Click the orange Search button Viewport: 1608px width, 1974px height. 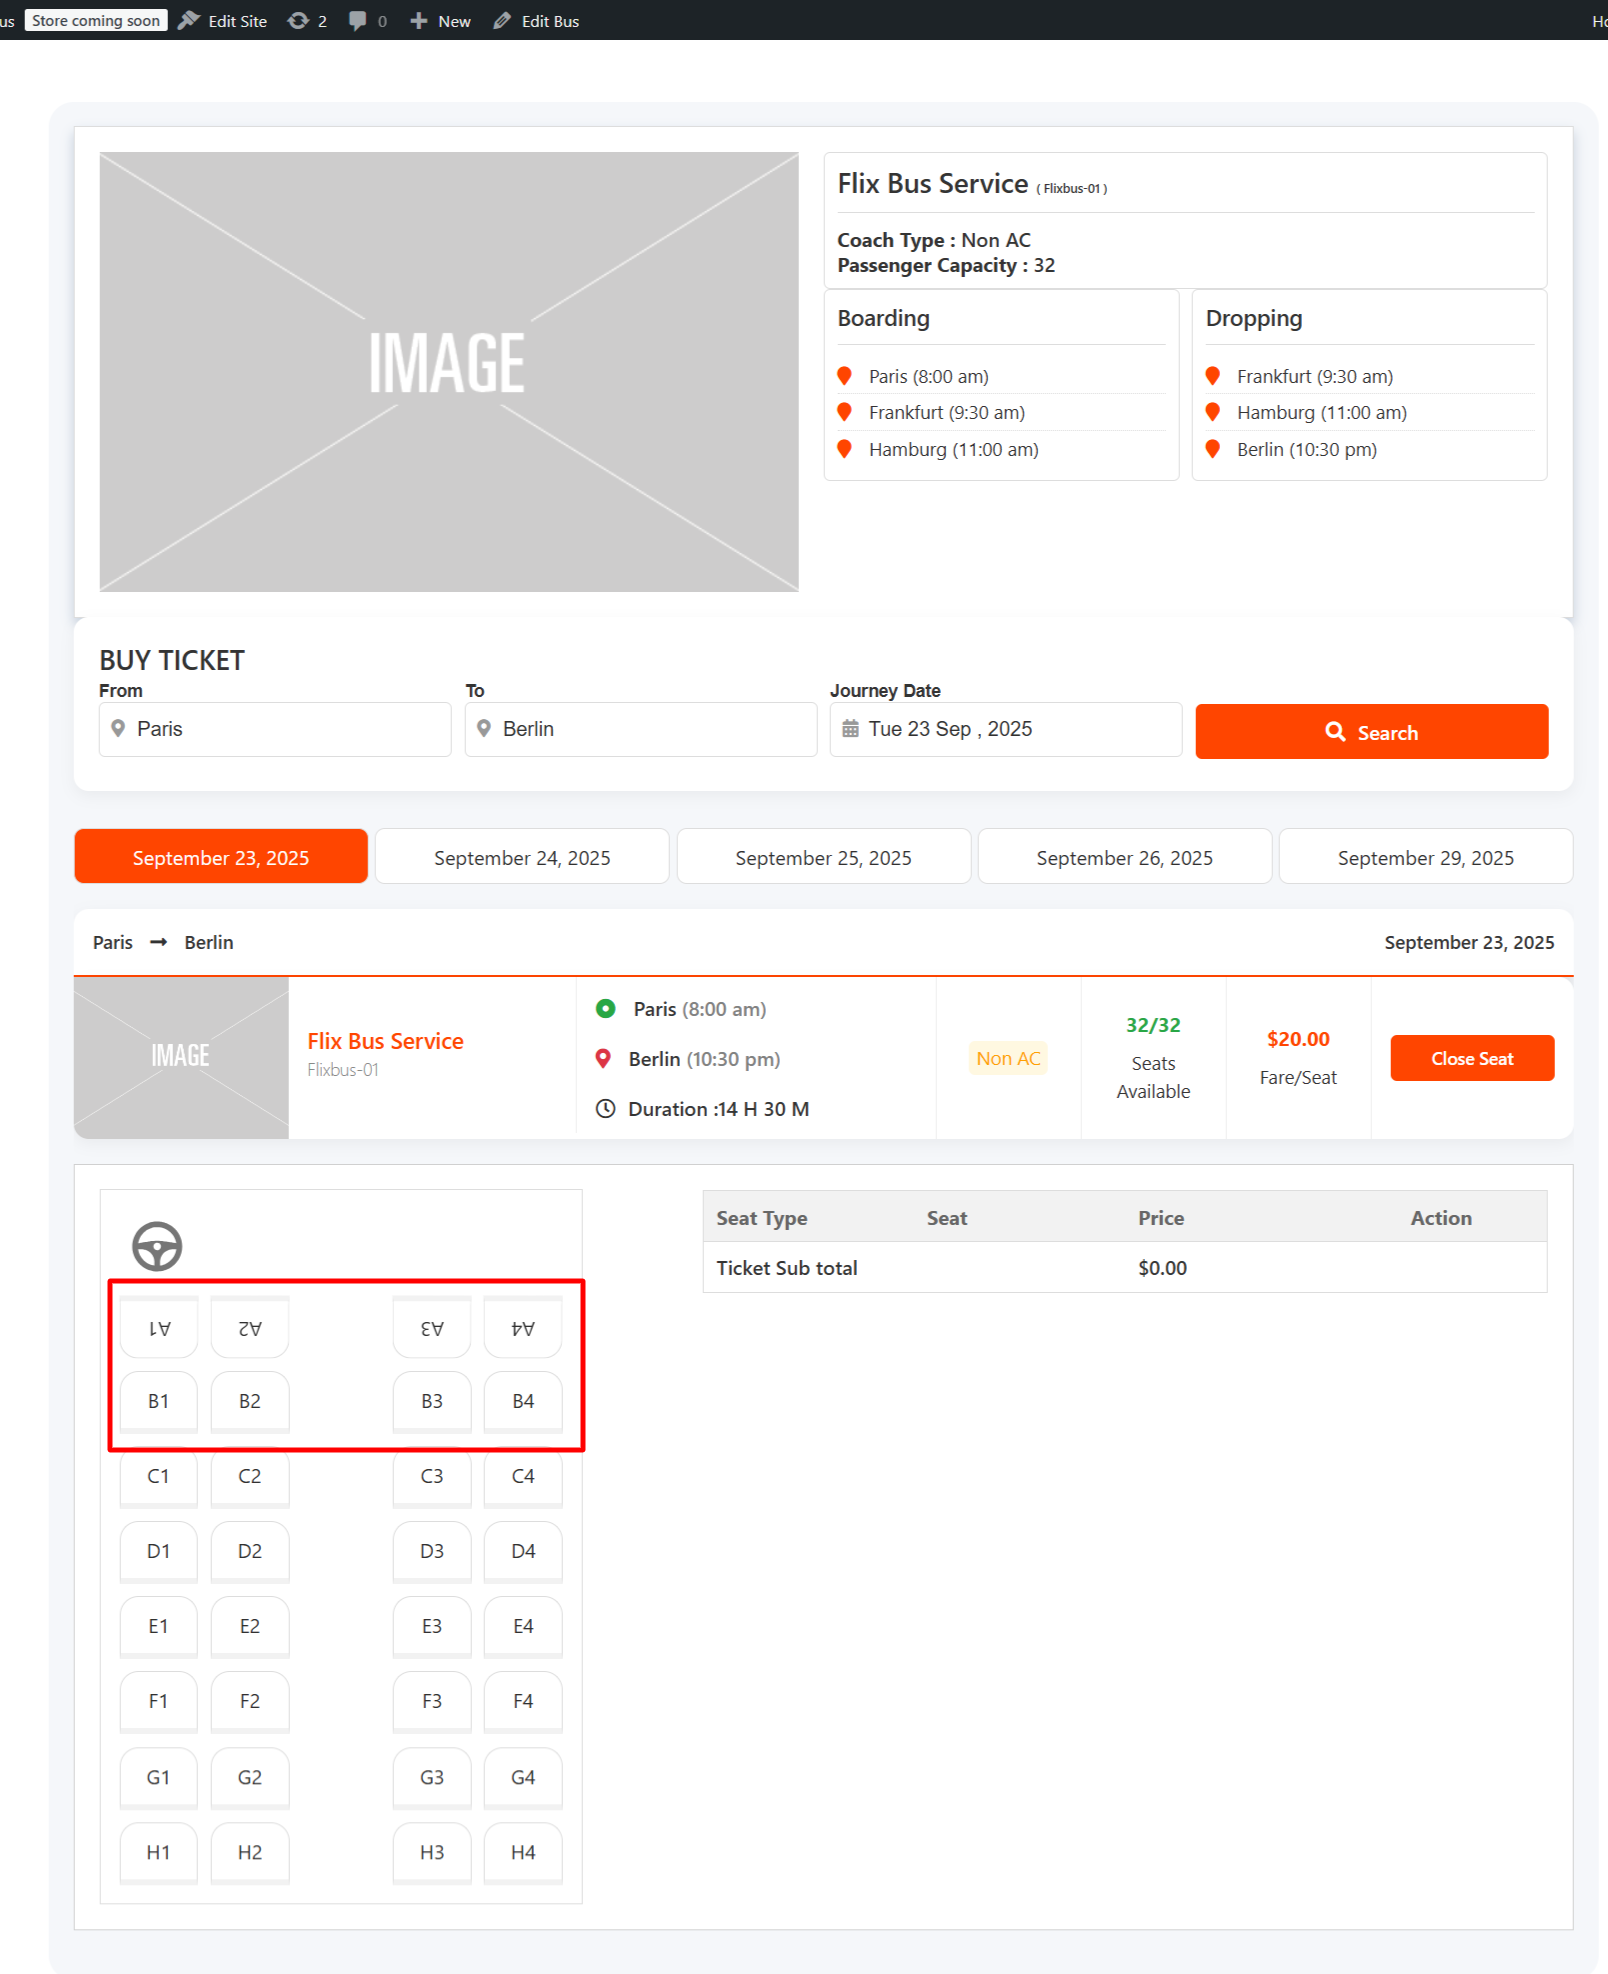tap(1372, 732)
